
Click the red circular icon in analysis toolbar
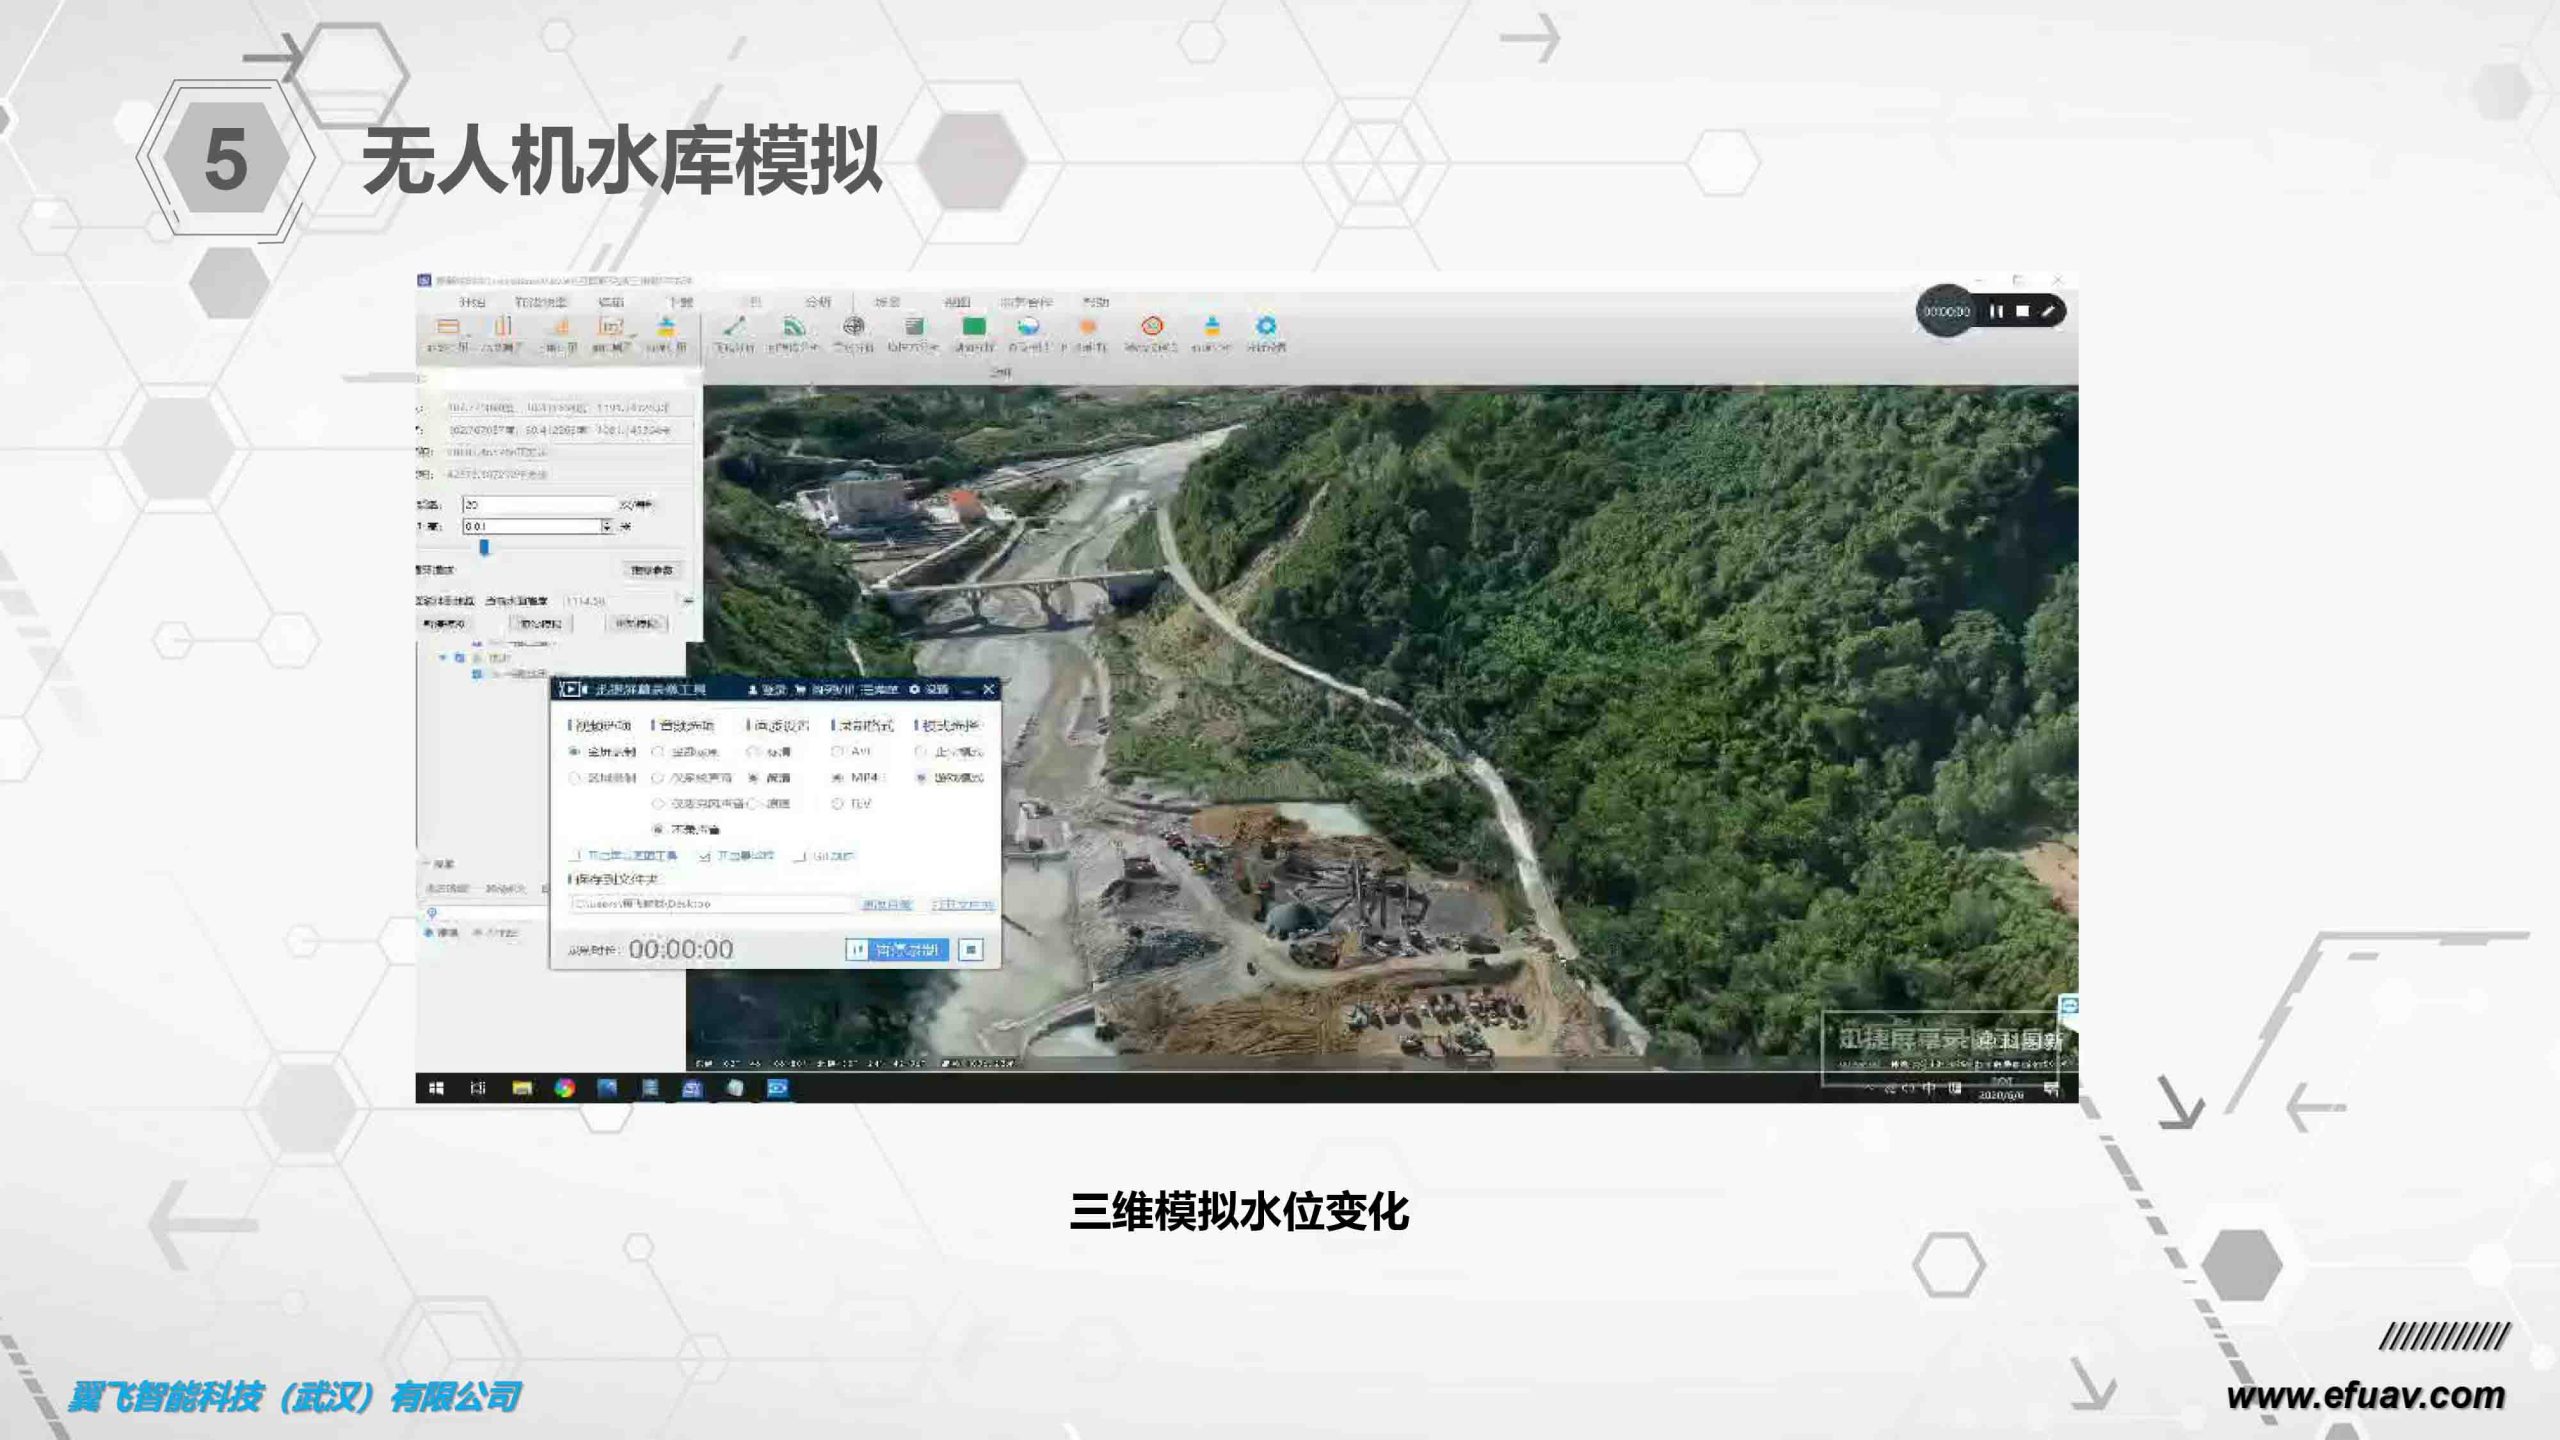pos(1152,326)
